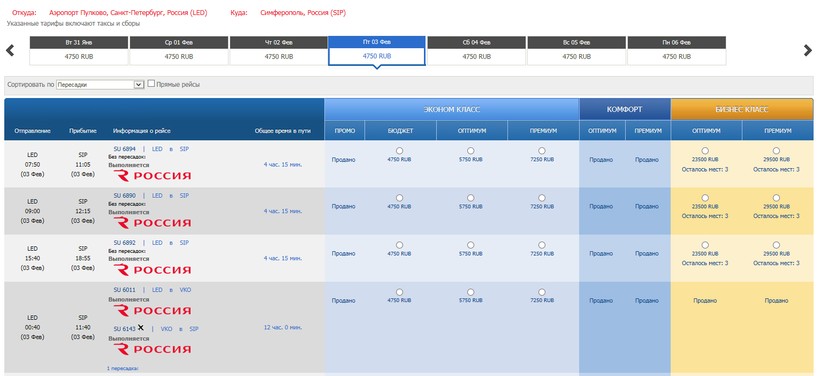This screenshot has width=820, height=376.
Task: Click the previous dates left arrow
Action: [10, 50]
